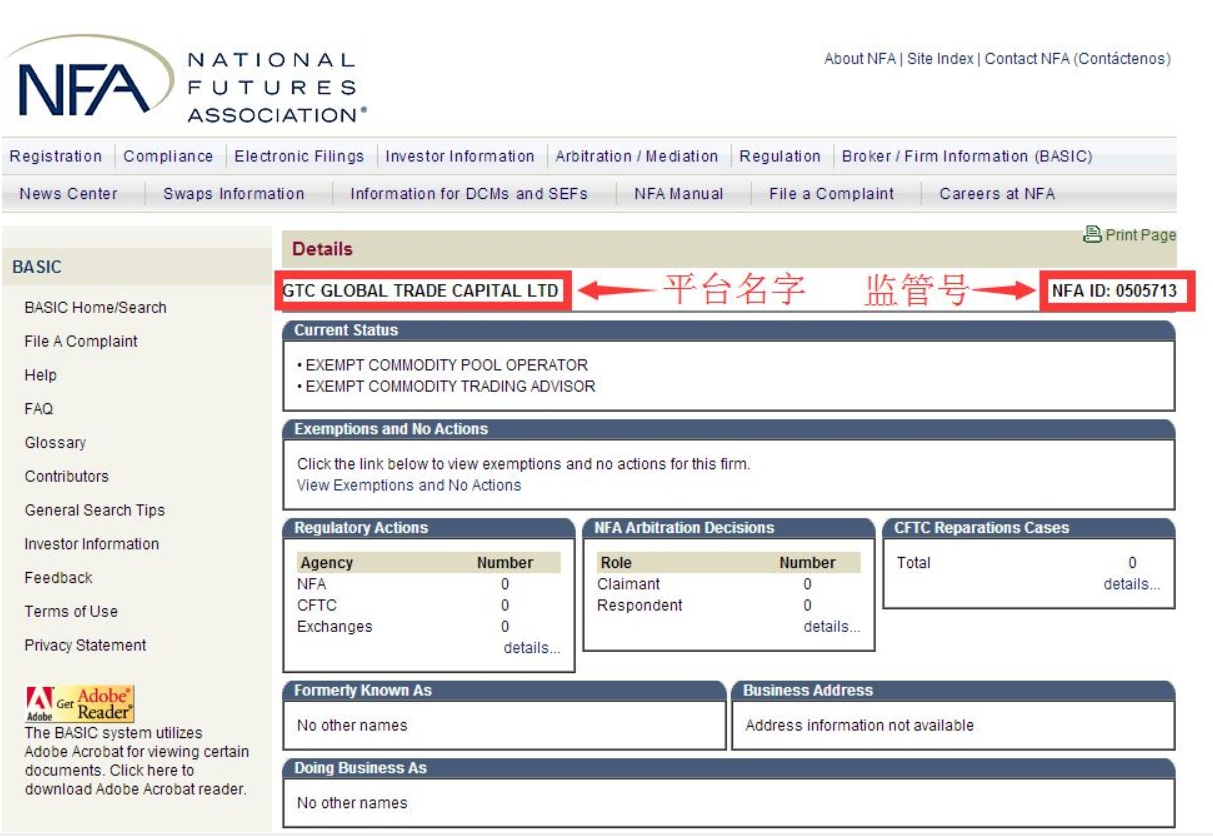The image size is (1213, 836).
Task: Select the GTC GLOBAL TRADE CAPITAL LTD name
Action: pyautogui.click(x=421, y=291)
